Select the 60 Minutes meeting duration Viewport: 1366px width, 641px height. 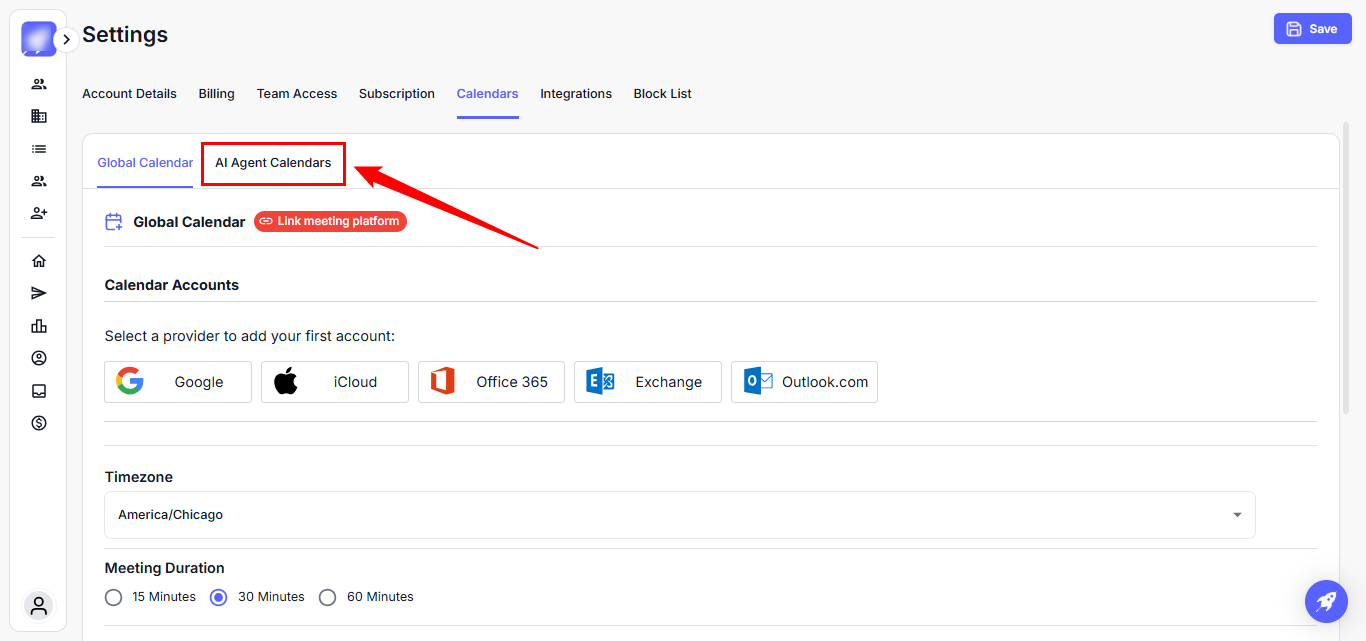point(327,597)
